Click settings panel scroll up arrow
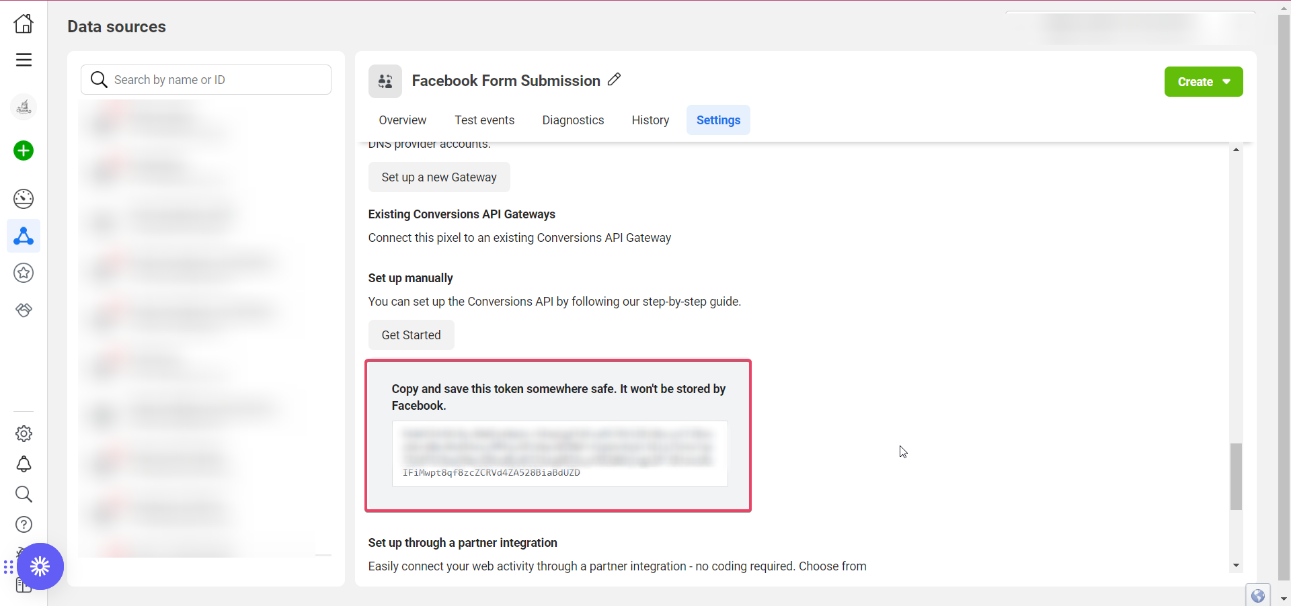Viewport: 1291px width, 606px height. [x=1236, y=150]
